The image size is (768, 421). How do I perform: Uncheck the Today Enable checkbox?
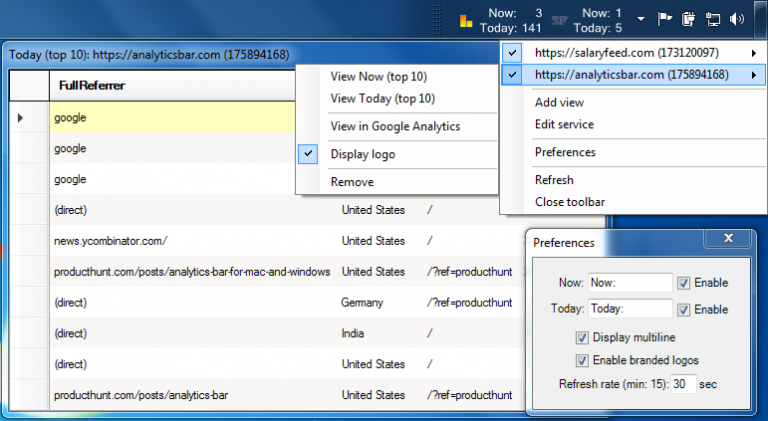(x=684, y=310)
